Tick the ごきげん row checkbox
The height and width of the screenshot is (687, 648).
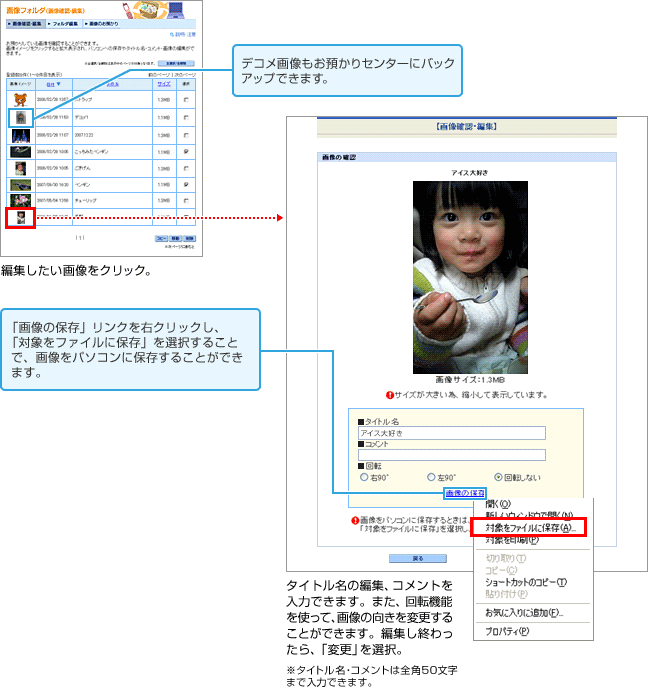point(186,168)
